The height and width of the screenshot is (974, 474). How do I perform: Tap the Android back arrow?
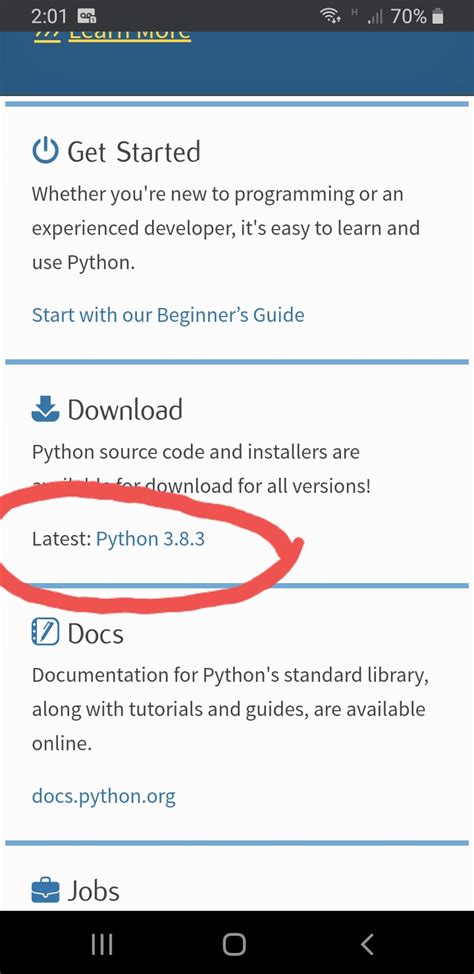tap(367, 944)
